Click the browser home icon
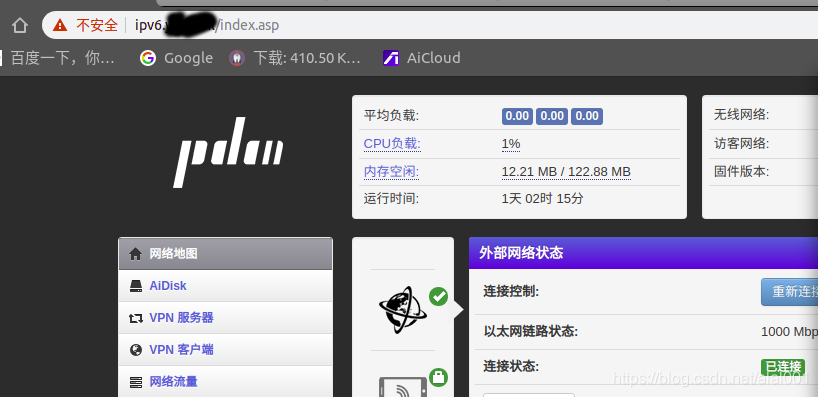The image size is (818, 397). 19,25
